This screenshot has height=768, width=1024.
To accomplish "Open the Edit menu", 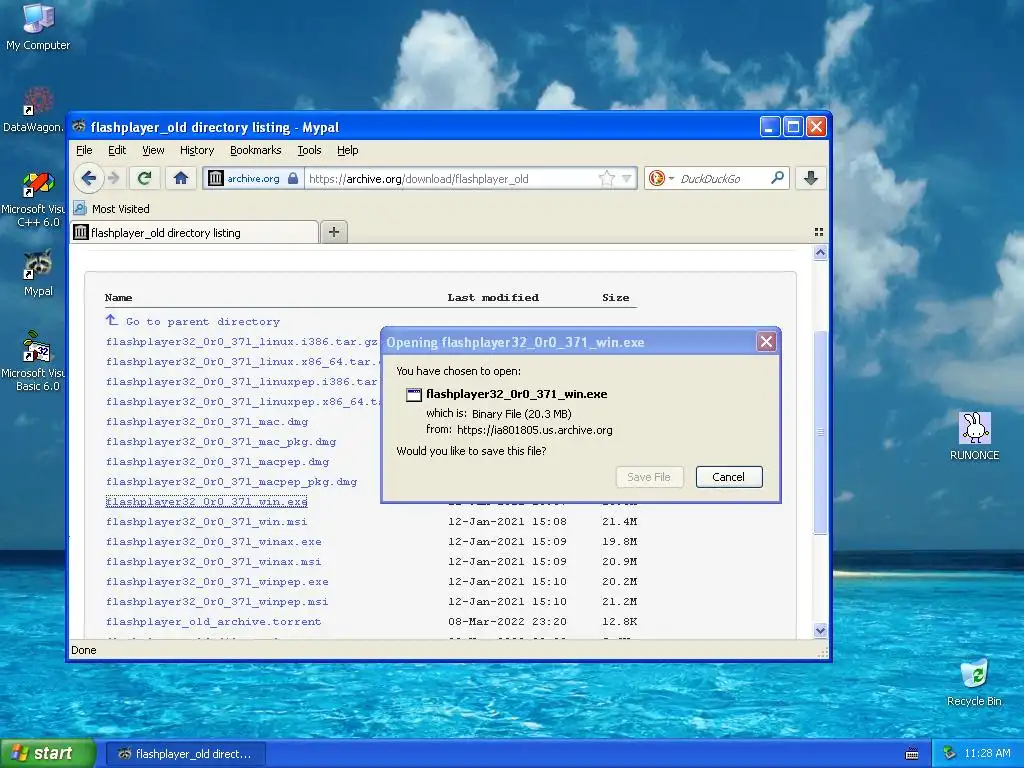I will coord(117,150).
